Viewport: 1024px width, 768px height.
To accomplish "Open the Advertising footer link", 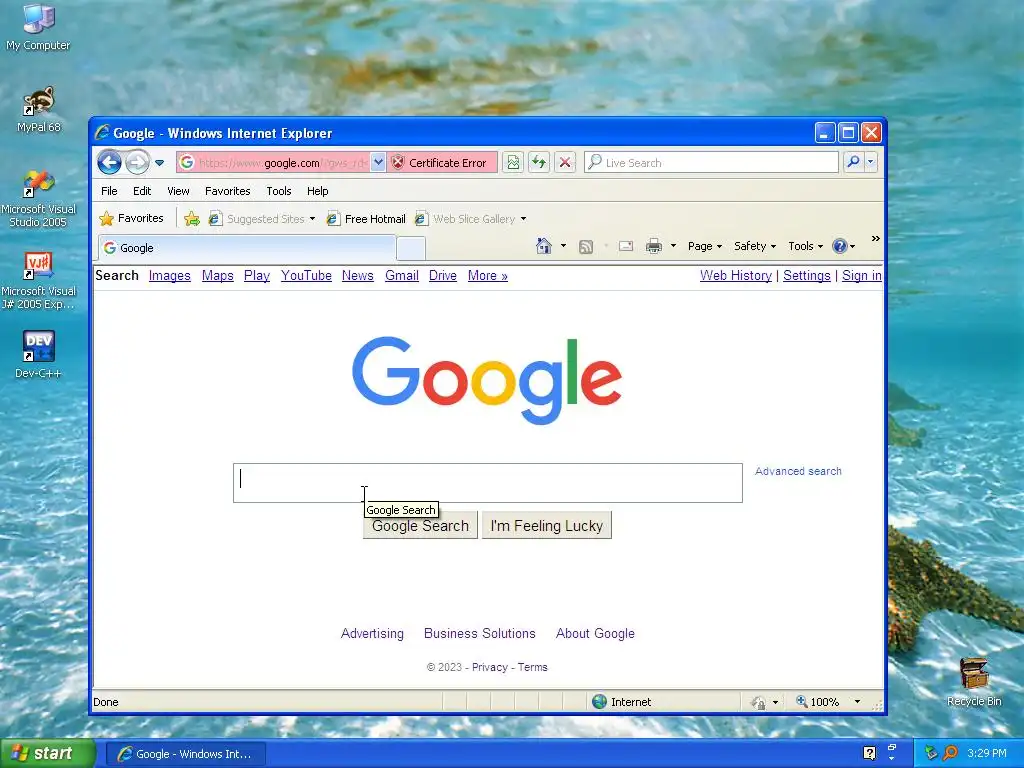I will pyautogui.click(x=372, y=633).
